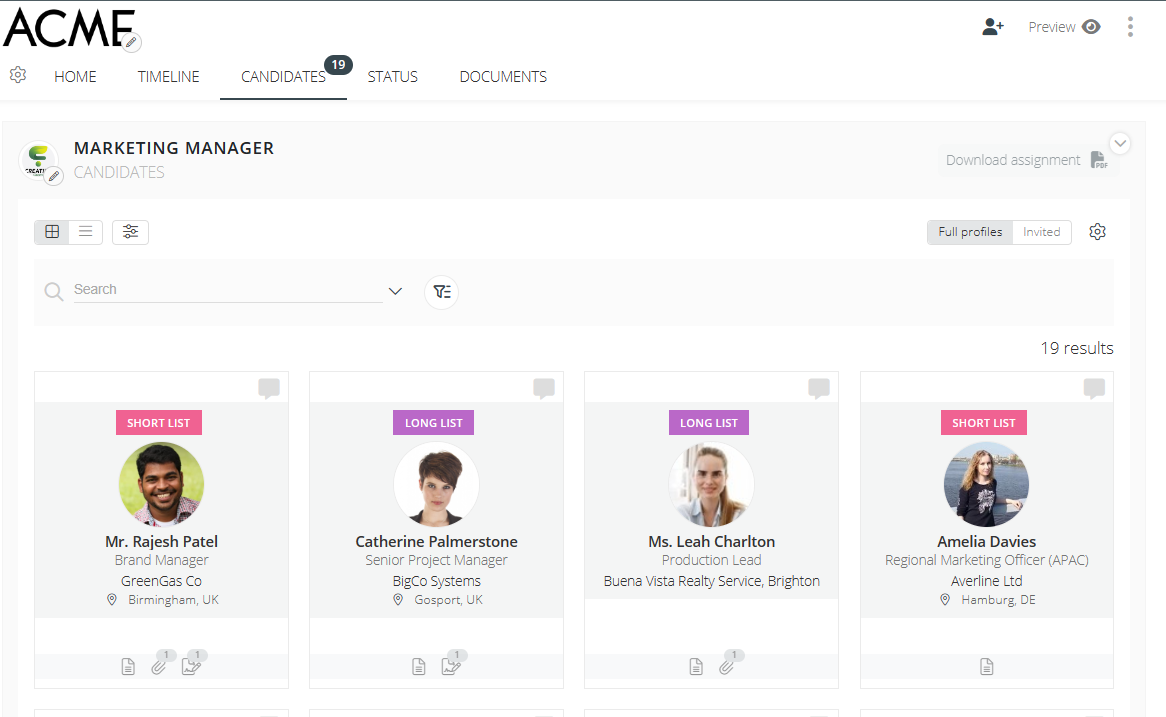Expand the search dropdown chevron
Viewport: 1166px width, 717px height.
point(396,291)
